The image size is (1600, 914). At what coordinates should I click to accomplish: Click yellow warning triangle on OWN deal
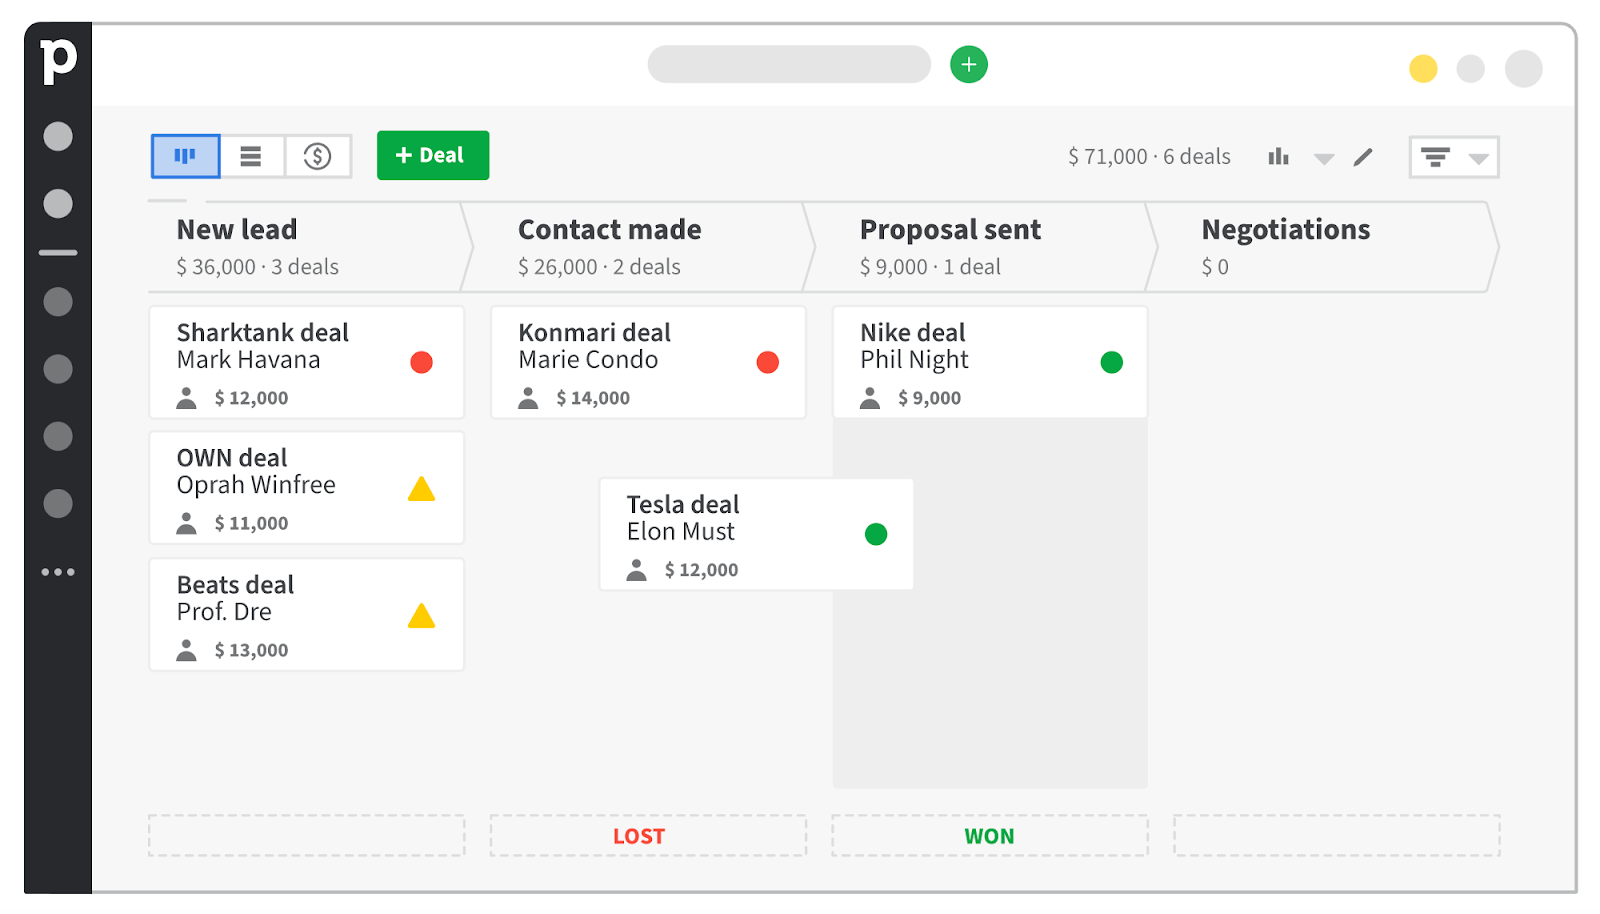[x=421, y=489]
